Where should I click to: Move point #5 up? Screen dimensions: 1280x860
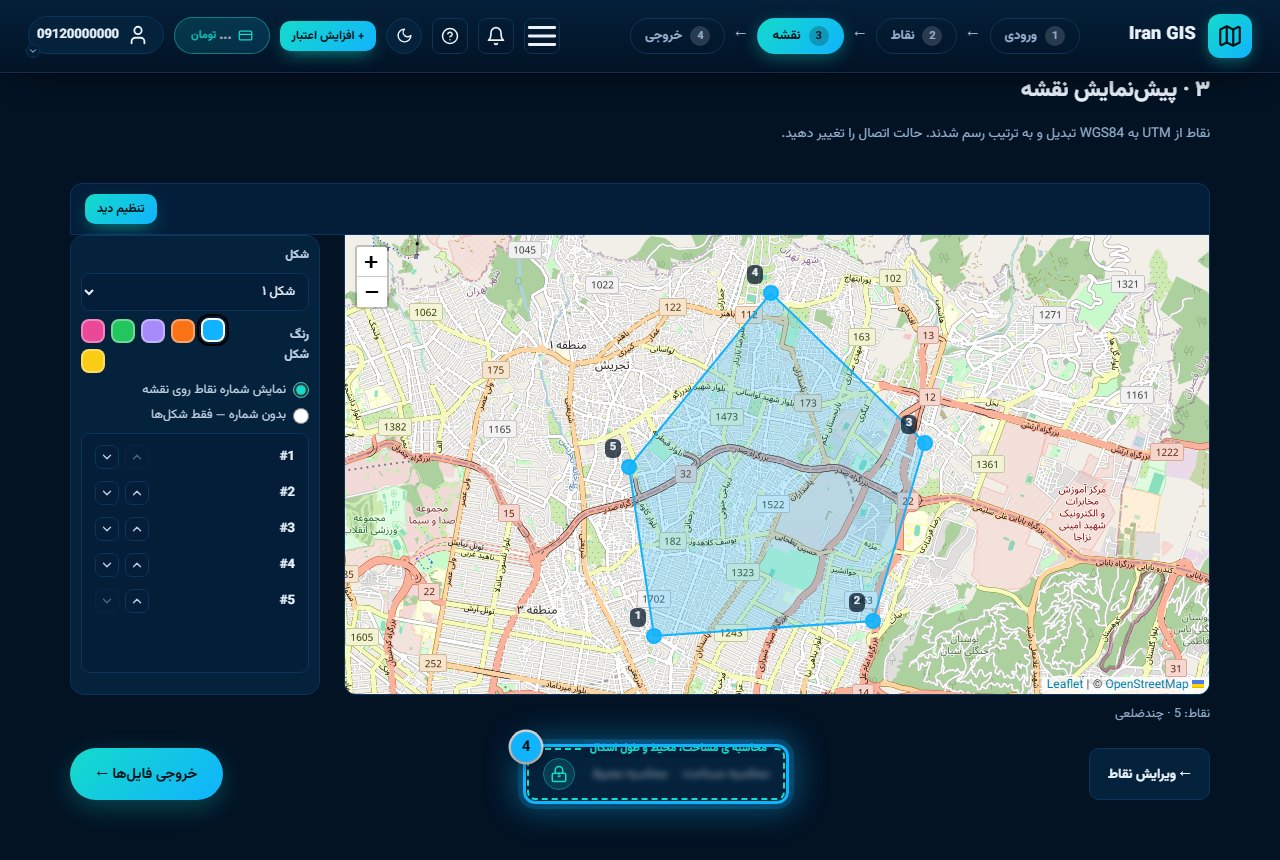[138, 601]
